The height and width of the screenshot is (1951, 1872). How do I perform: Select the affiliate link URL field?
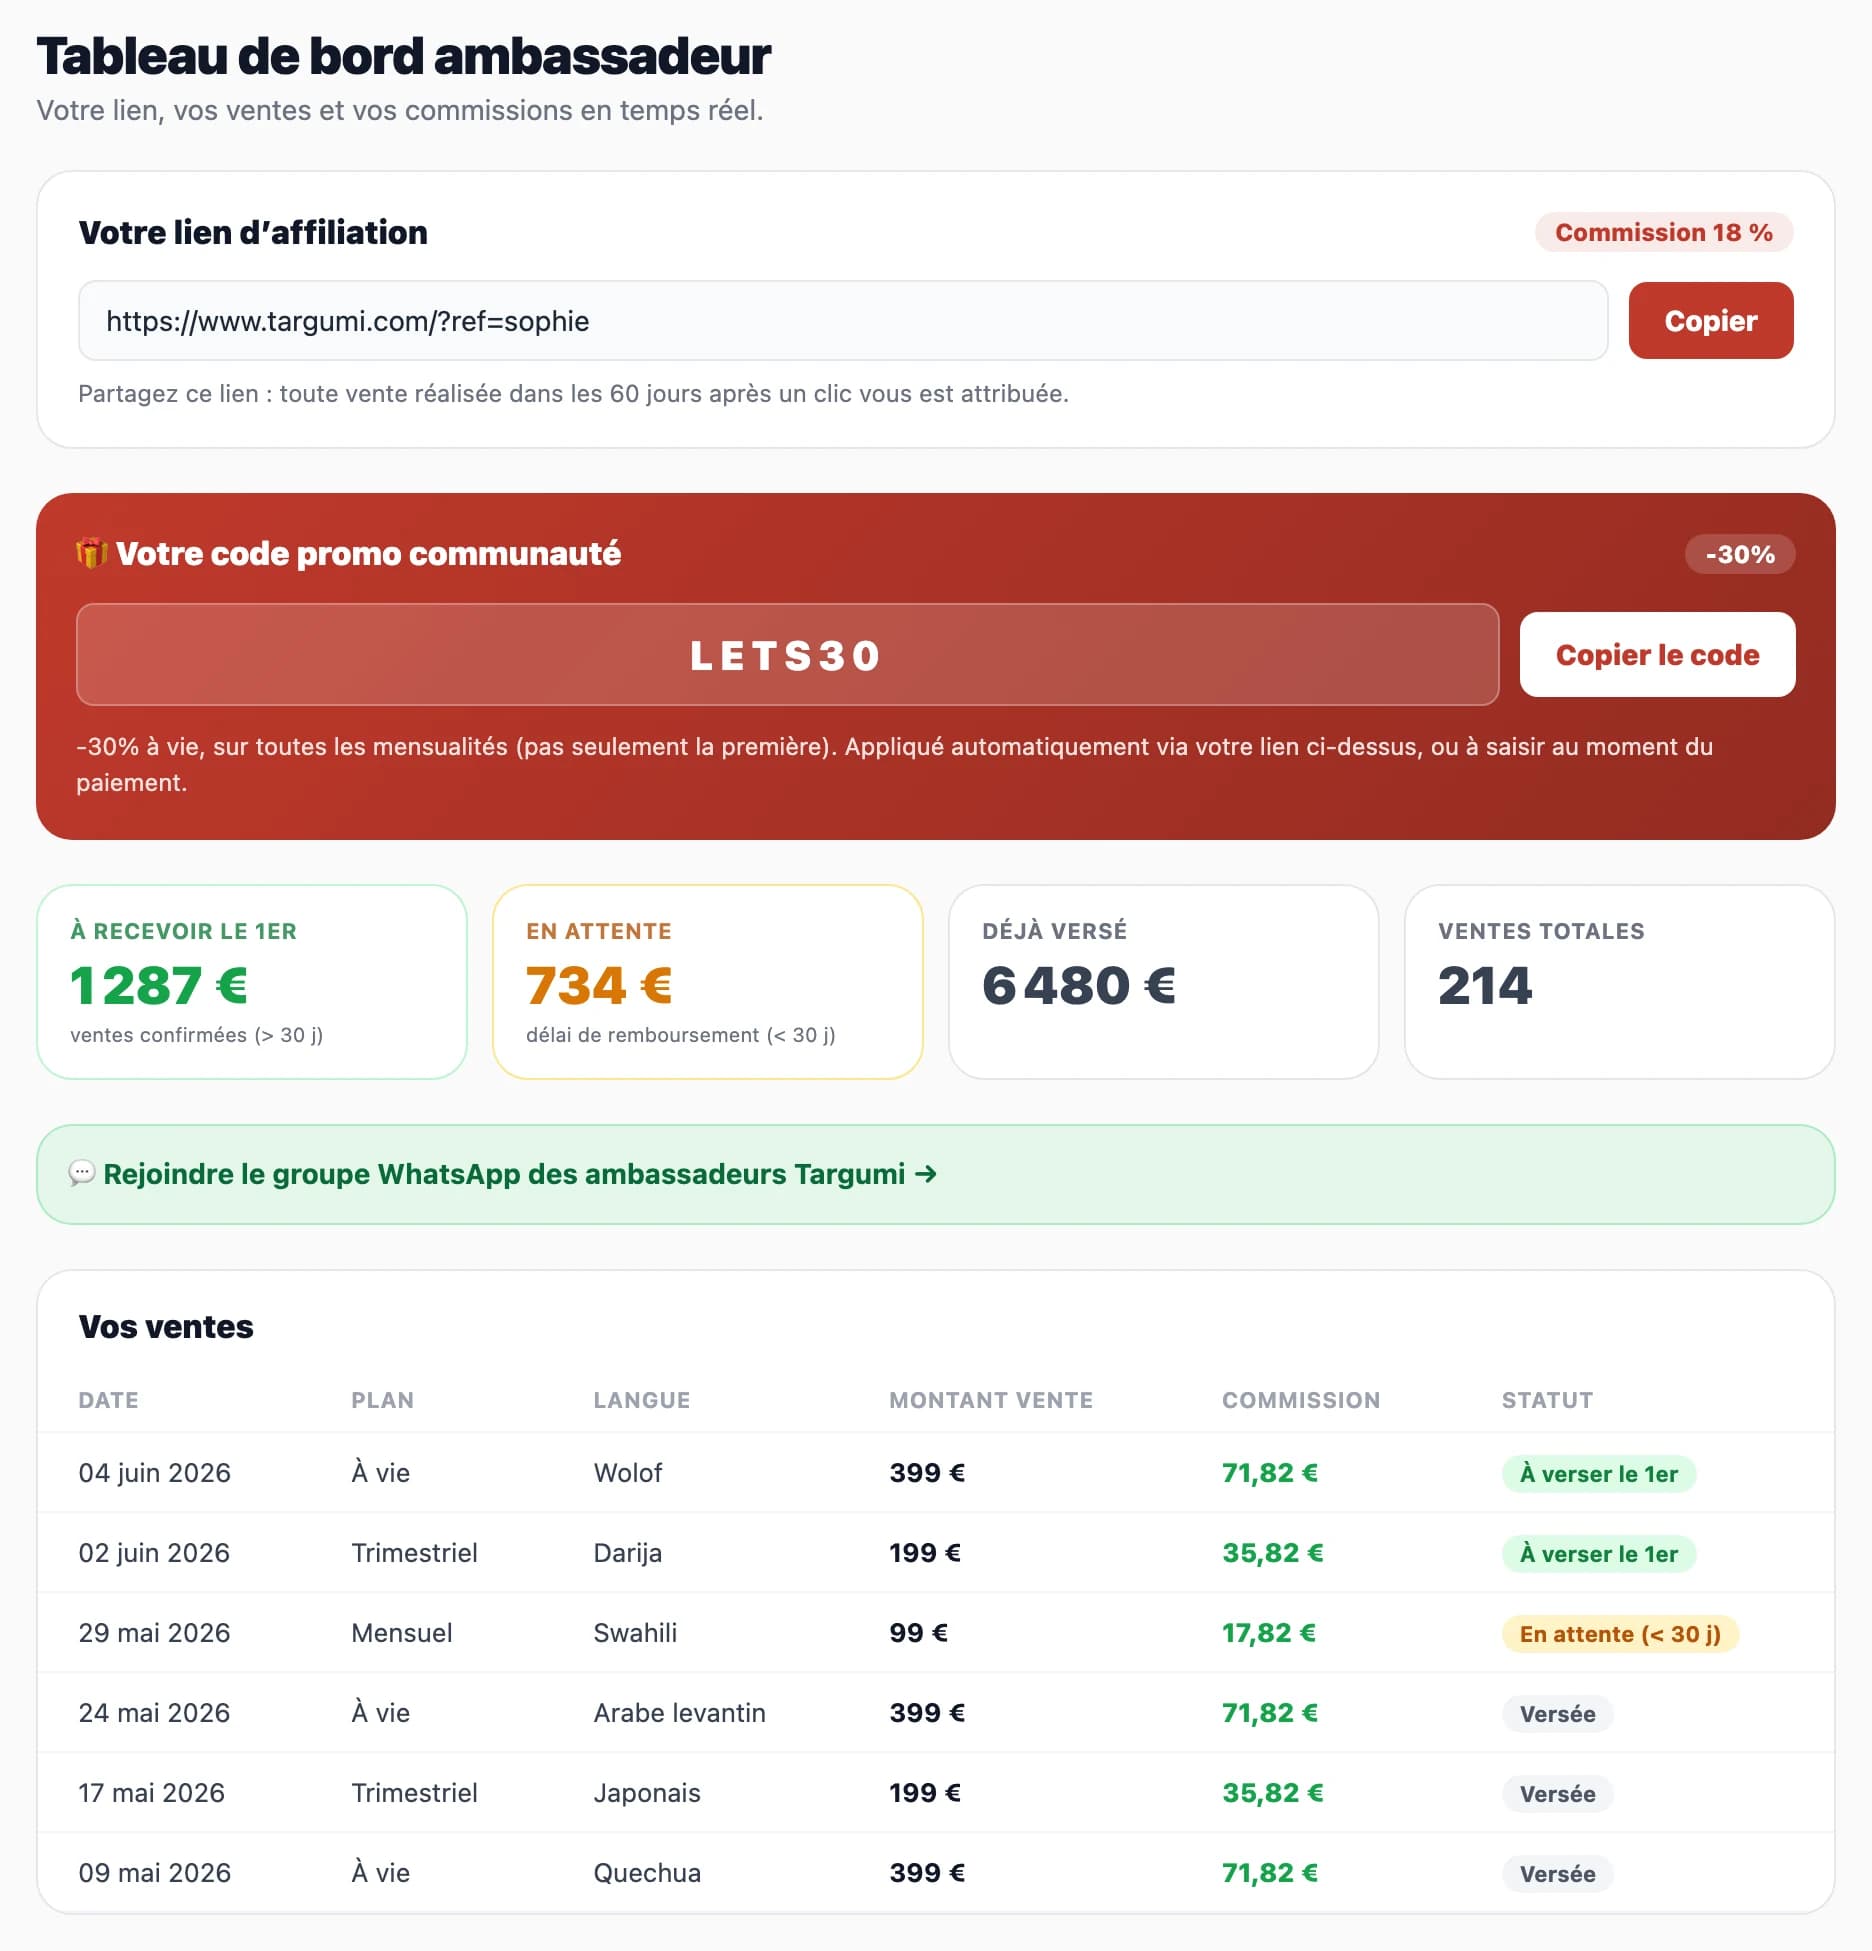coord(843,321)
